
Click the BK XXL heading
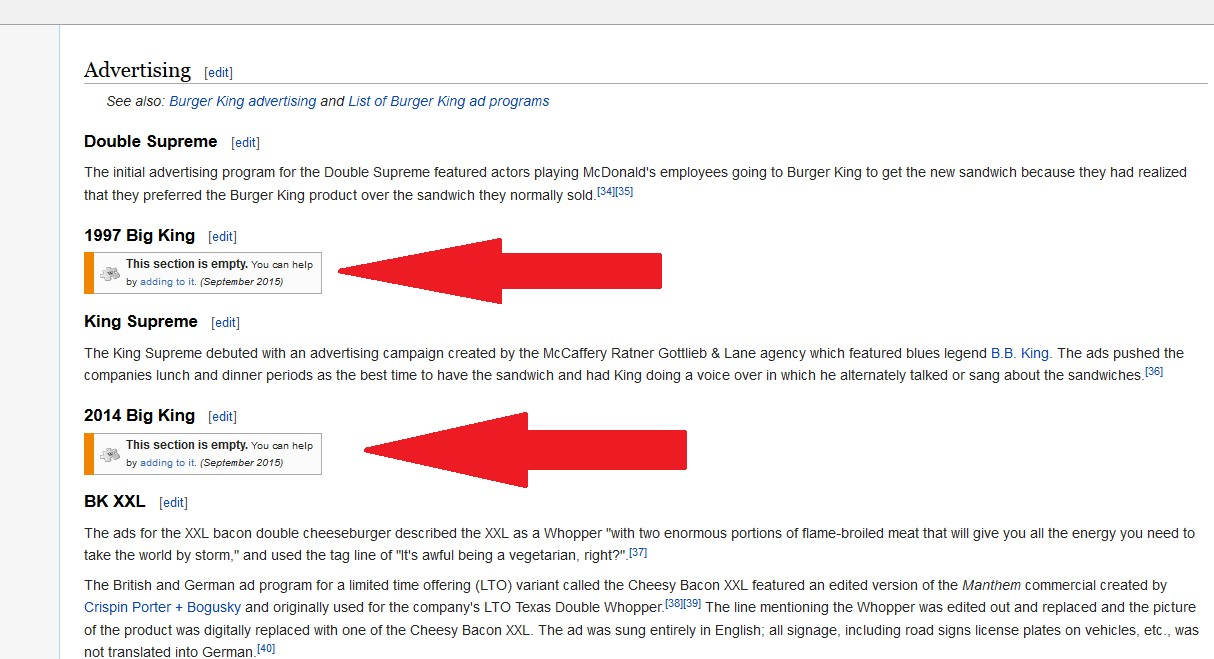click(x=114, y=502)
